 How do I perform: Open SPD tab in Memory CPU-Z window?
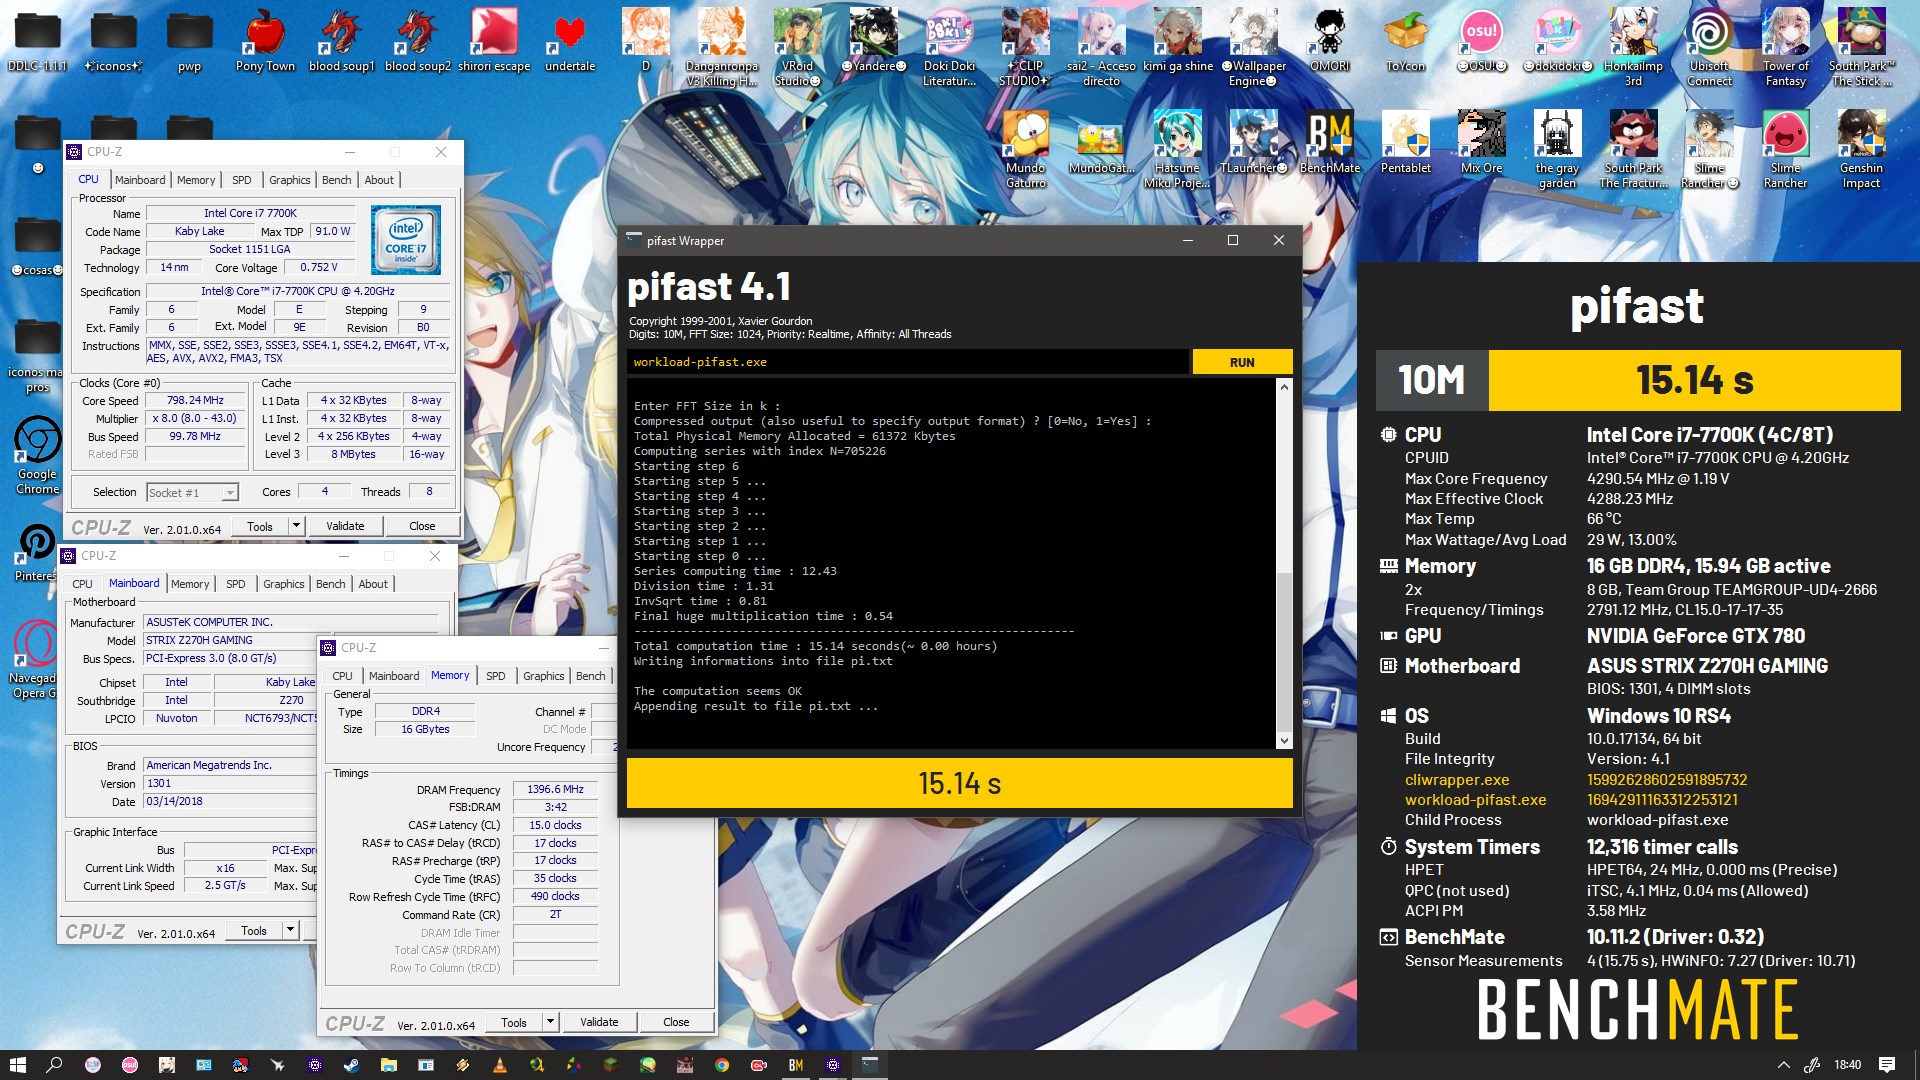(496, 676)
